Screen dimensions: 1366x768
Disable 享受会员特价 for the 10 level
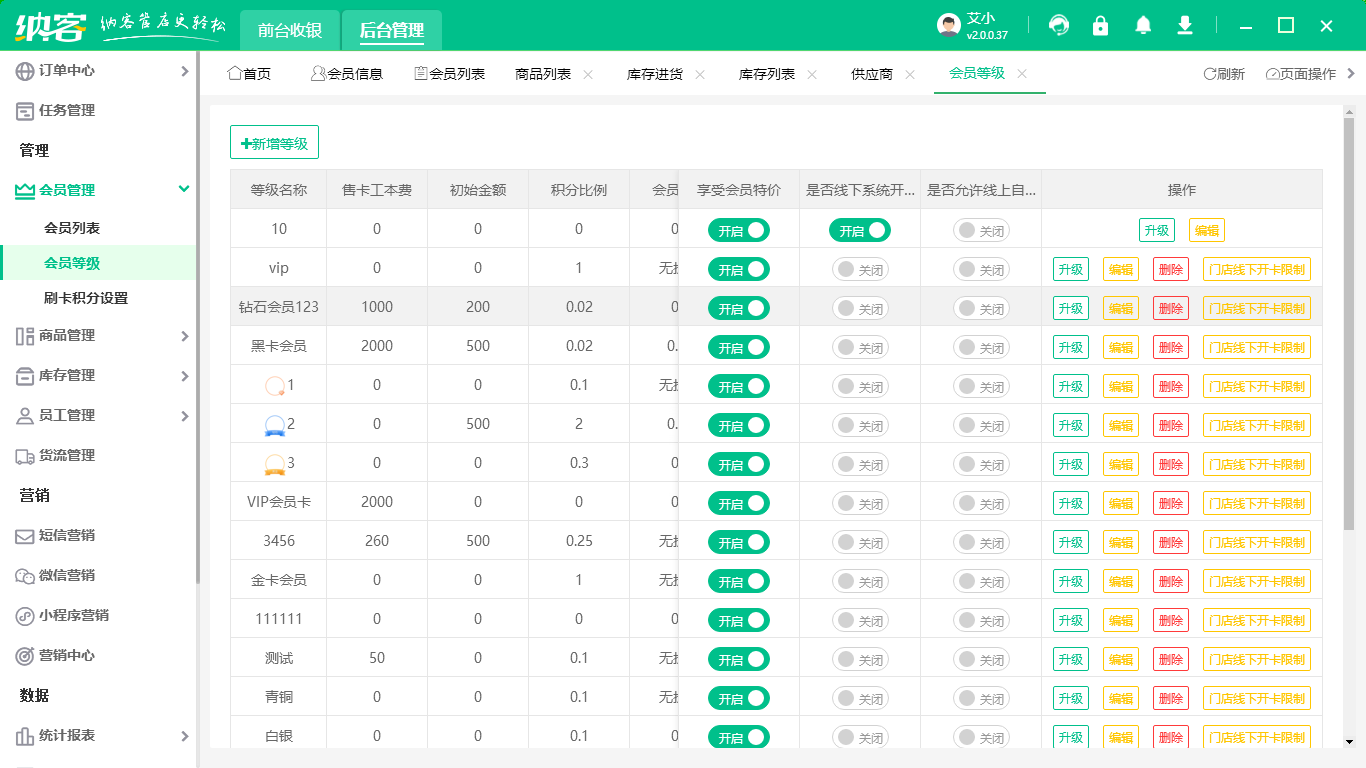738,230
